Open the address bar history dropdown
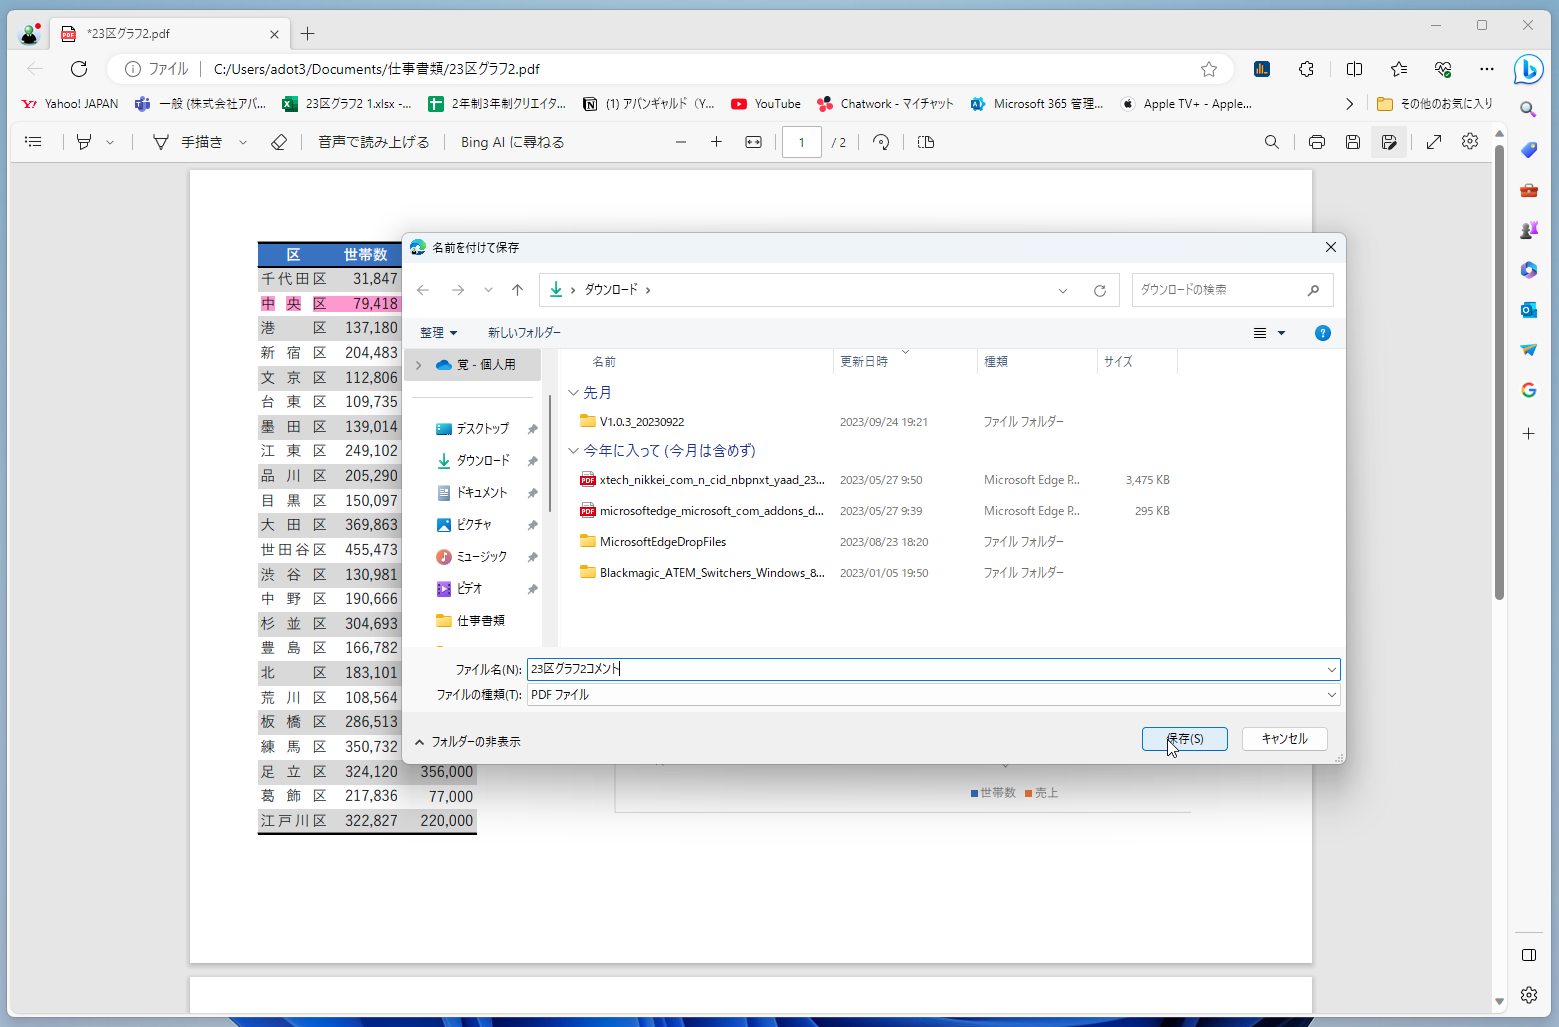 1063,290
